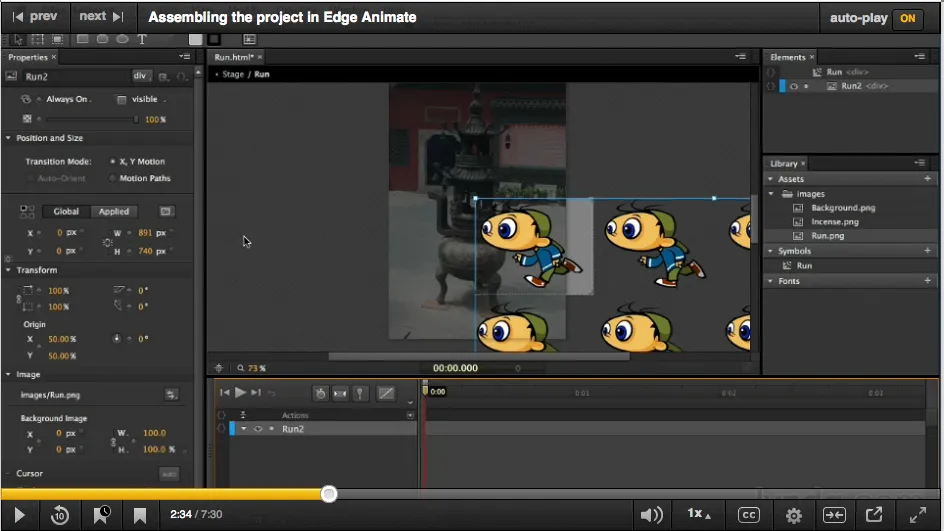Viewport: 944px width, 531px height.
Task: Edit the width value 891
Action: (145, 232)
